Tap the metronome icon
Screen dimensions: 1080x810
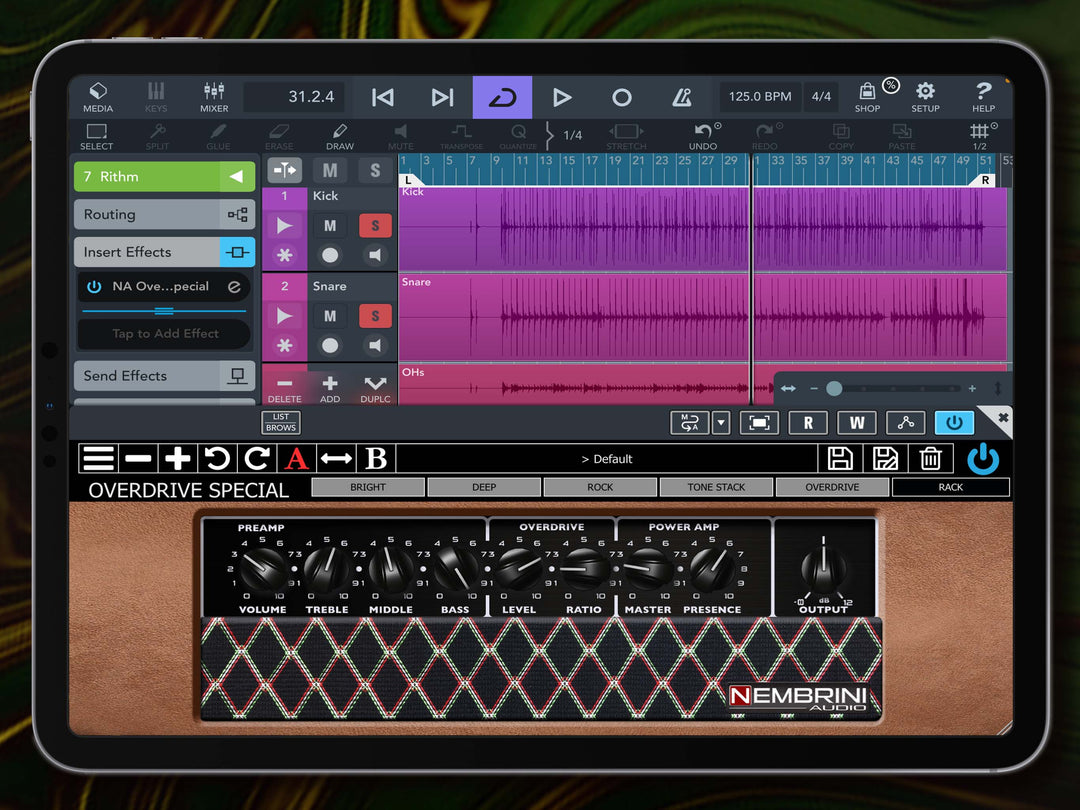point(682,97)
